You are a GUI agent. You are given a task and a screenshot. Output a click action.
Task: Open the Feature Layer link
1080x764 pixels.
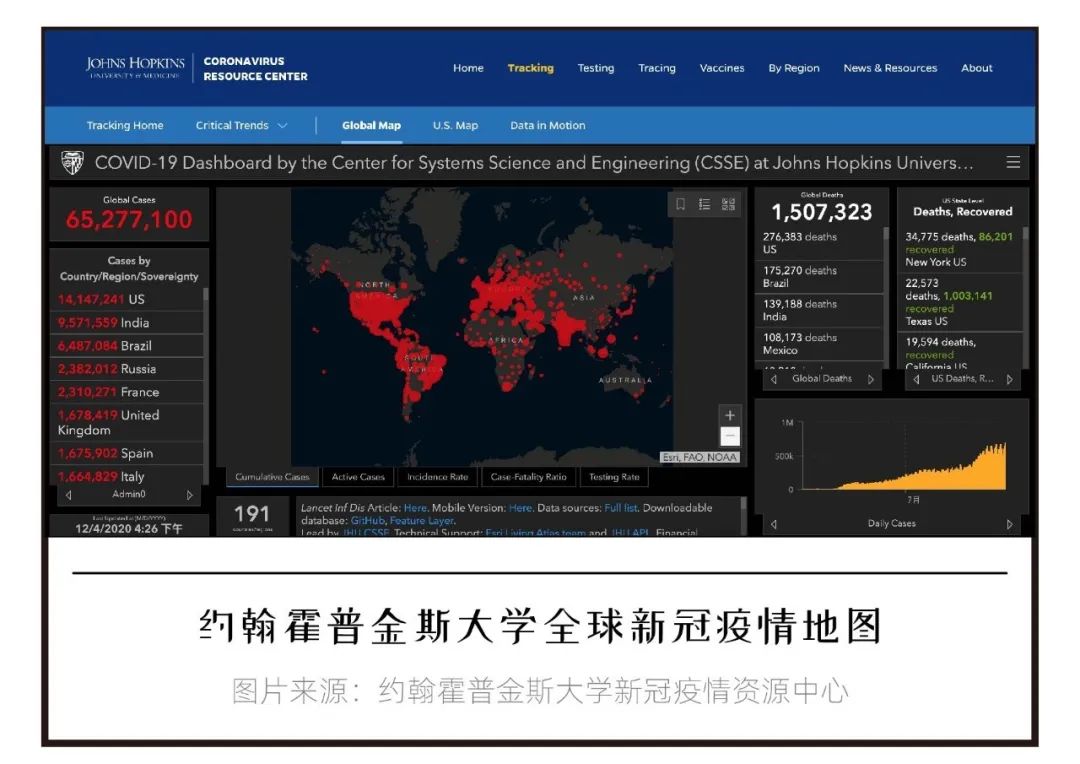pos(422,521)
